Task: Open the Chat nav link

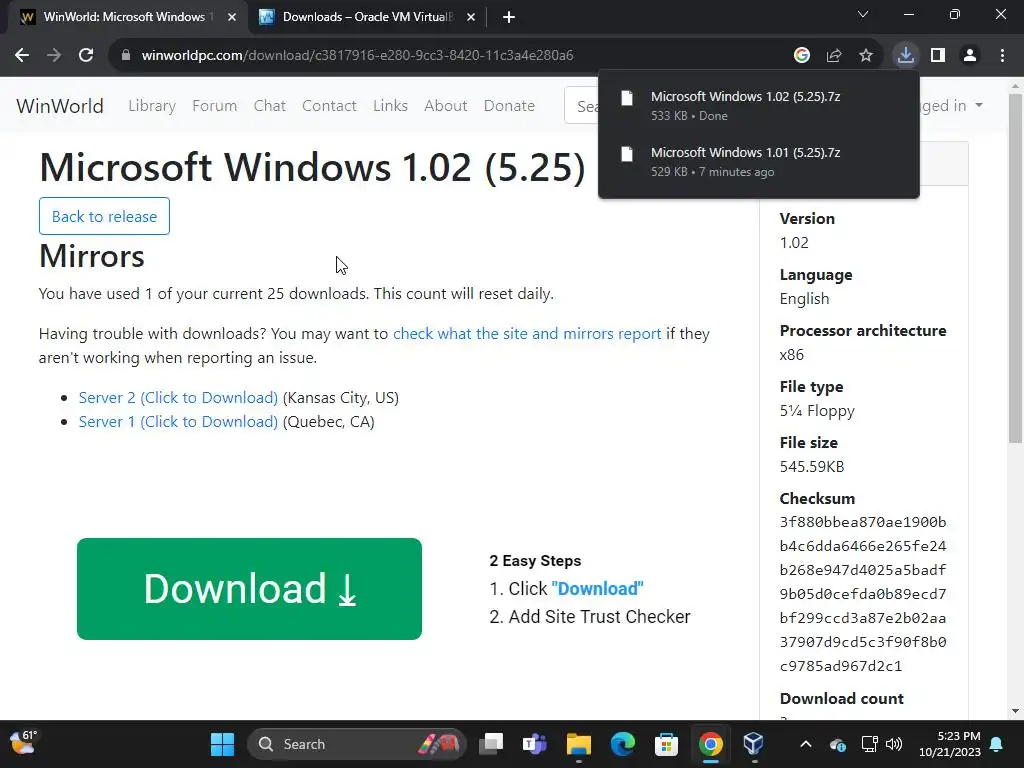Action: (270, 106)
